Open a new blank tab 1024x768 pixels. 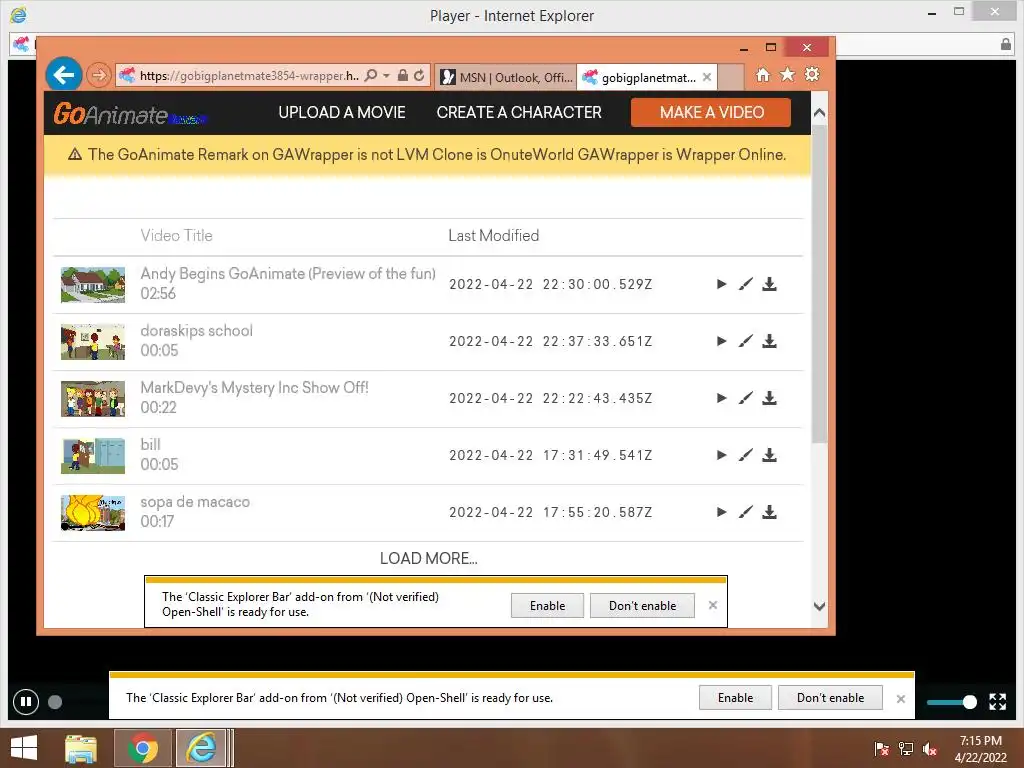click(731, 77)
